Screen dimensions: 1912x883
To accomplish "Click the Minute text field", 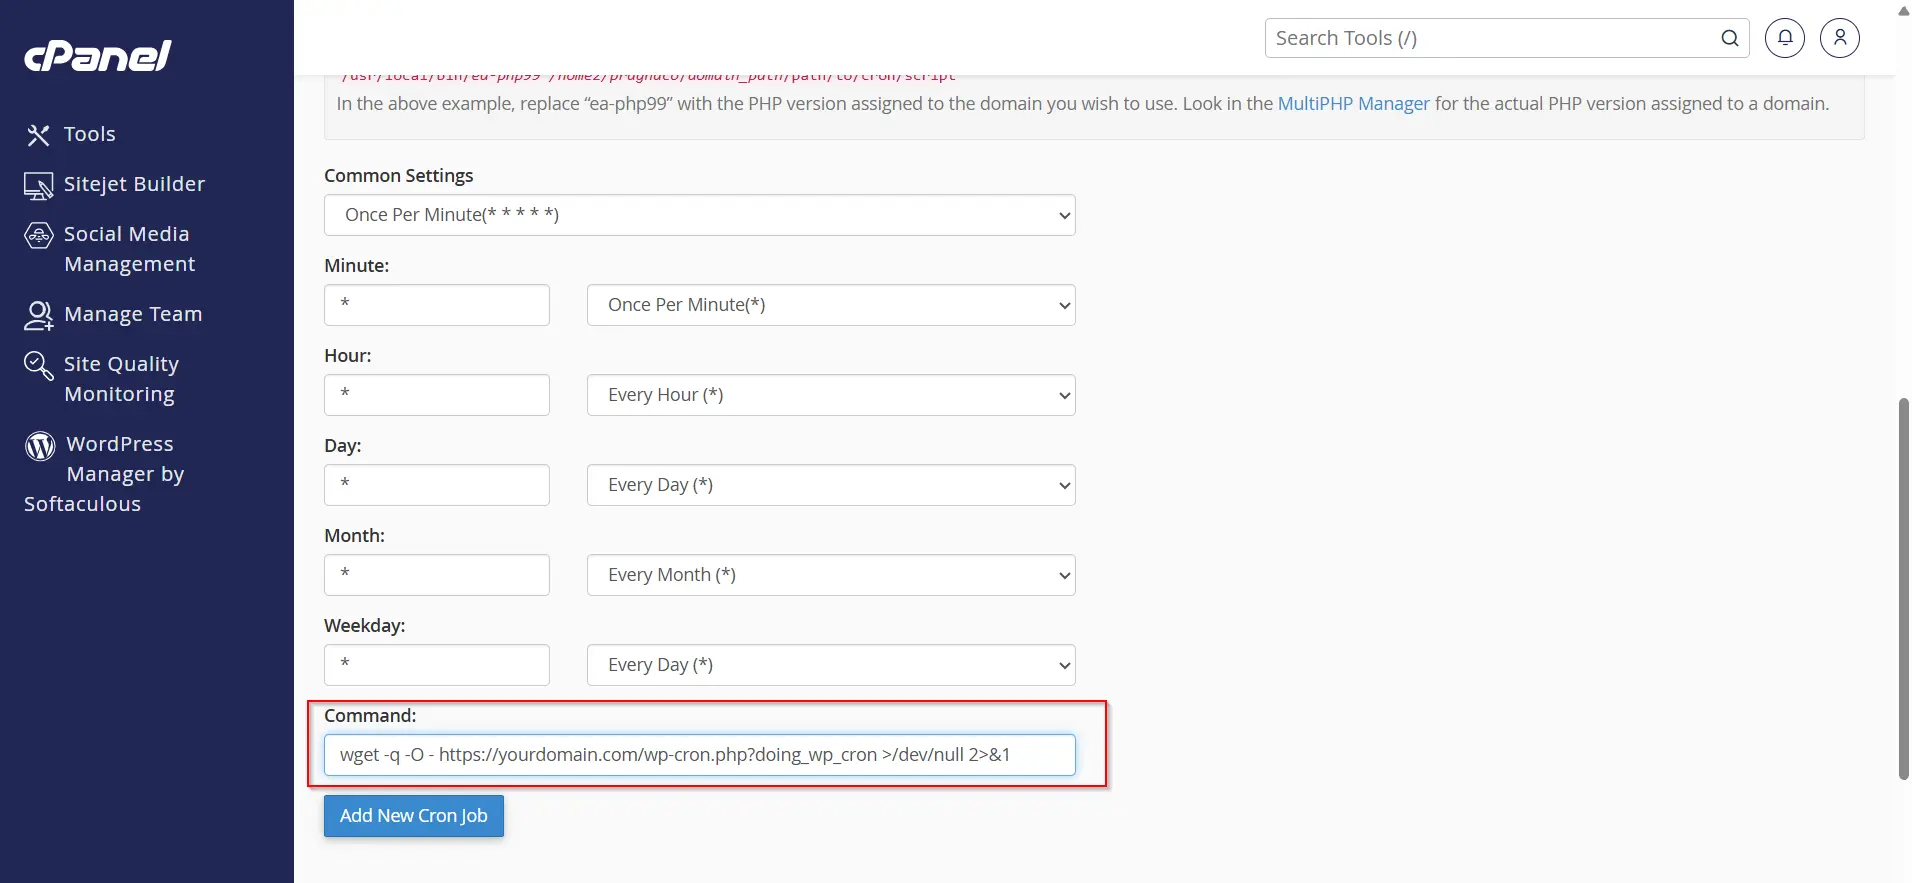I will (x=437, y=305).
